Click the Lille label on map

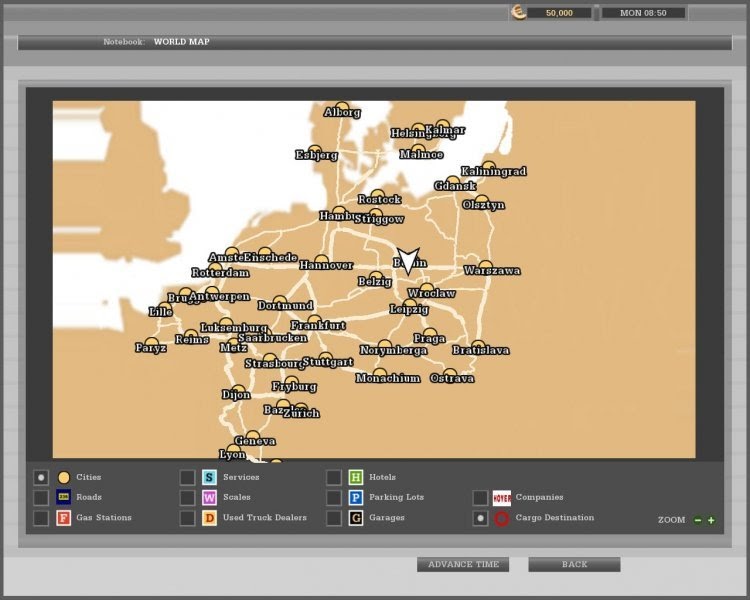(x=161, y=312)
